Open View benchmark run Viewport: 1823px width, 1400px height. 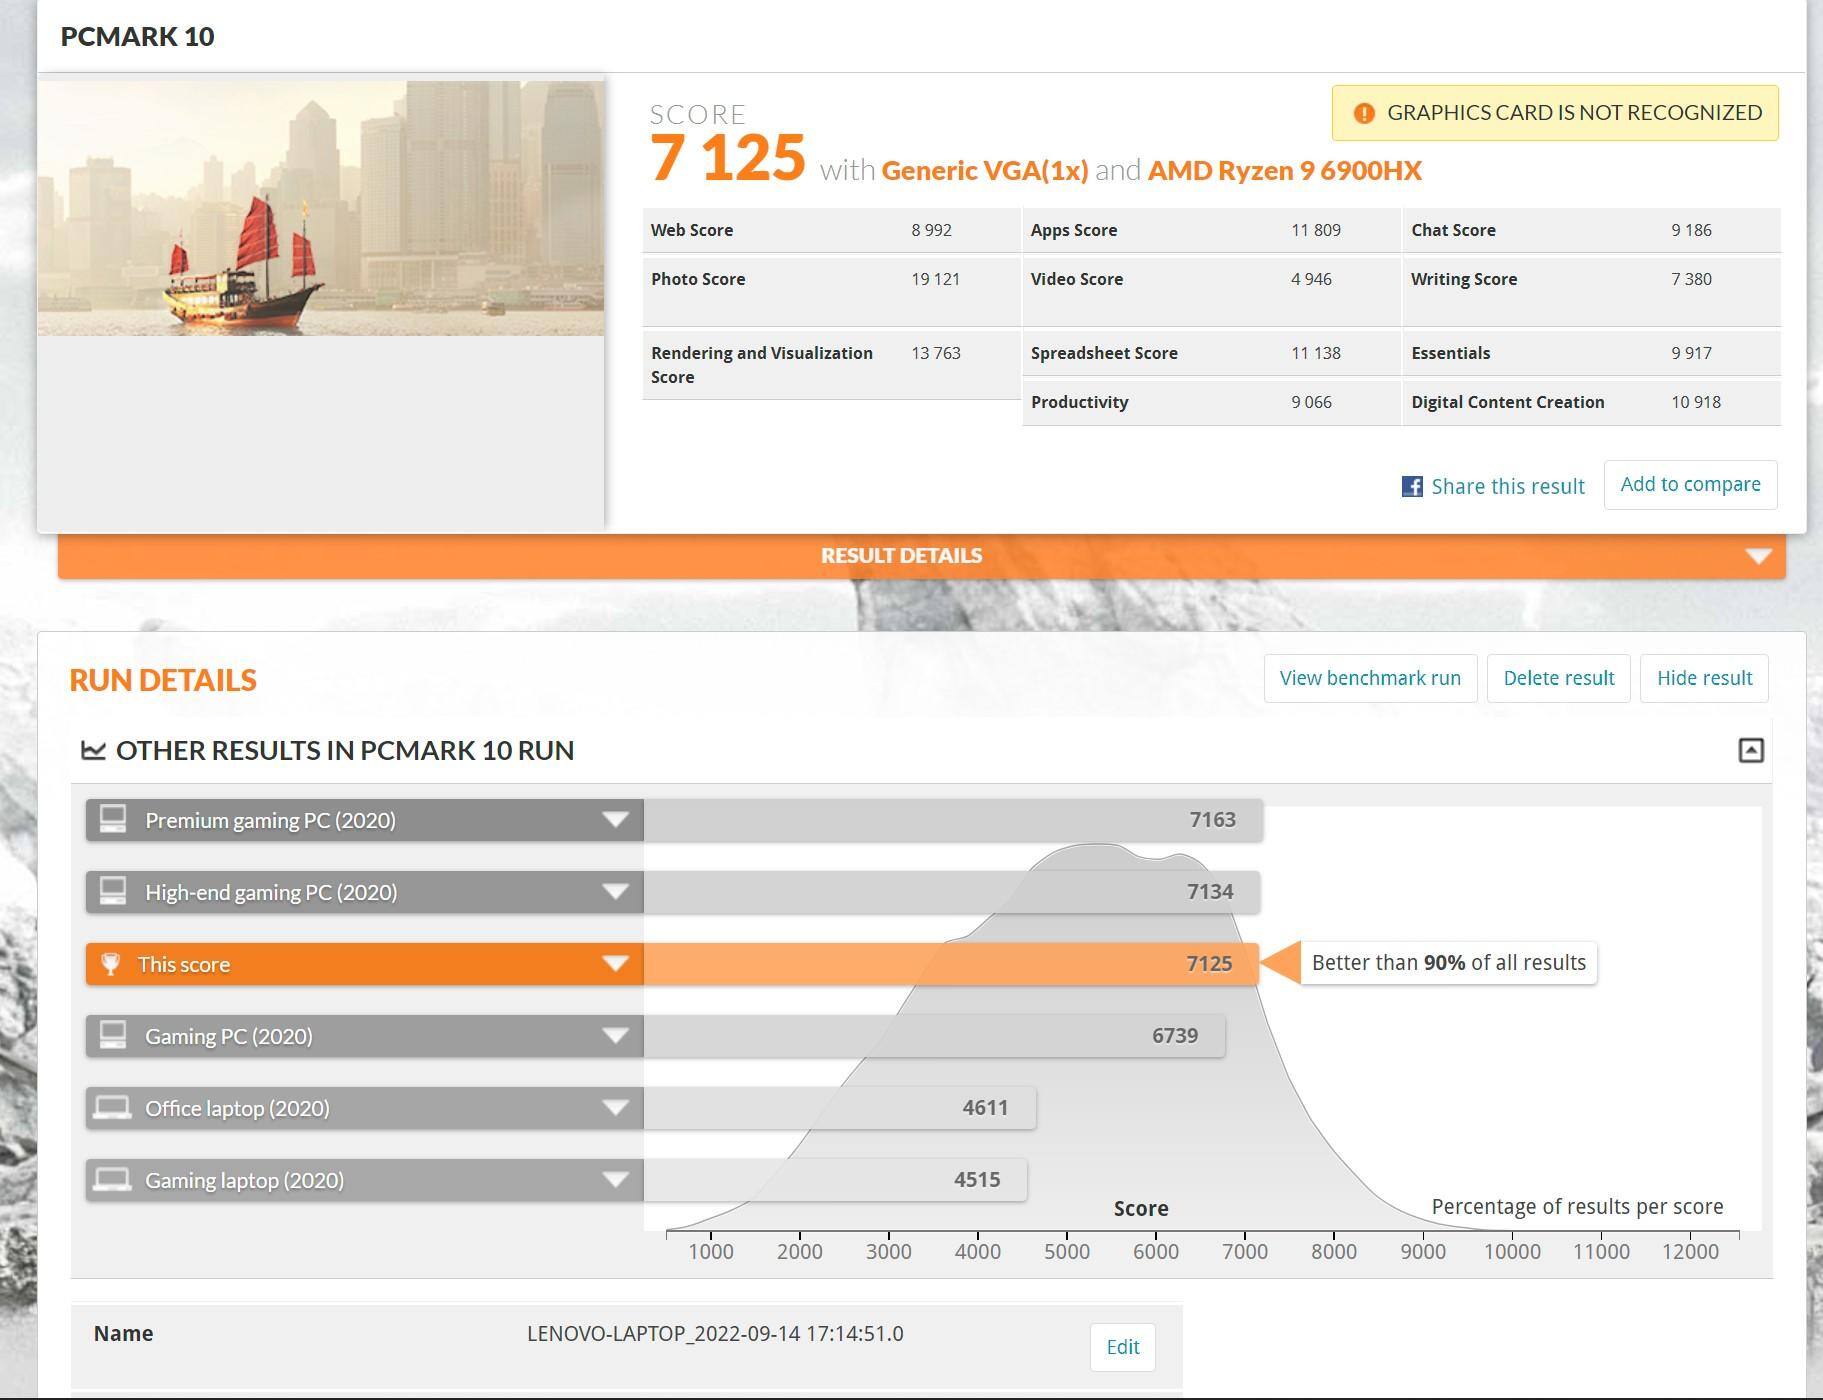1369,679
